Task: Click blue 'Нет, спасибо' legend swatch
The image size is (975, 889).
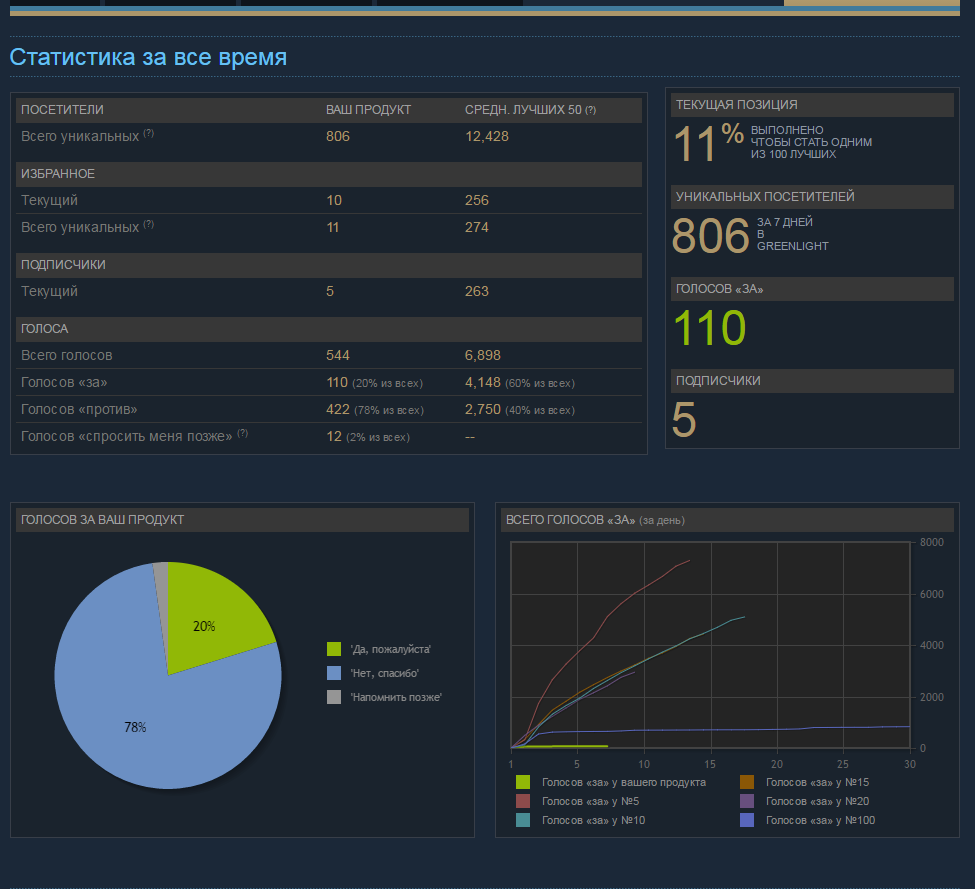Action: [x=334, y=673]
